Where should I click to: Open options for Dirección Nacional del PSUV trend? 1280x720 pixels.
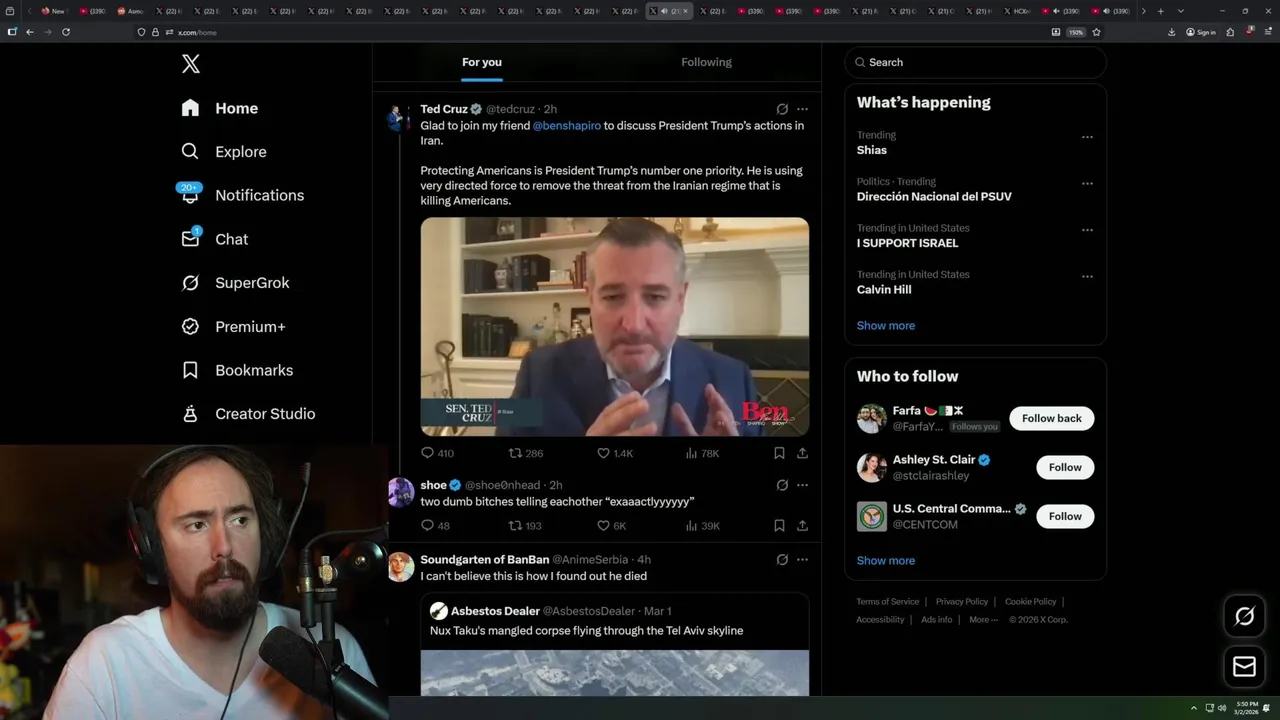[1087, 184]
